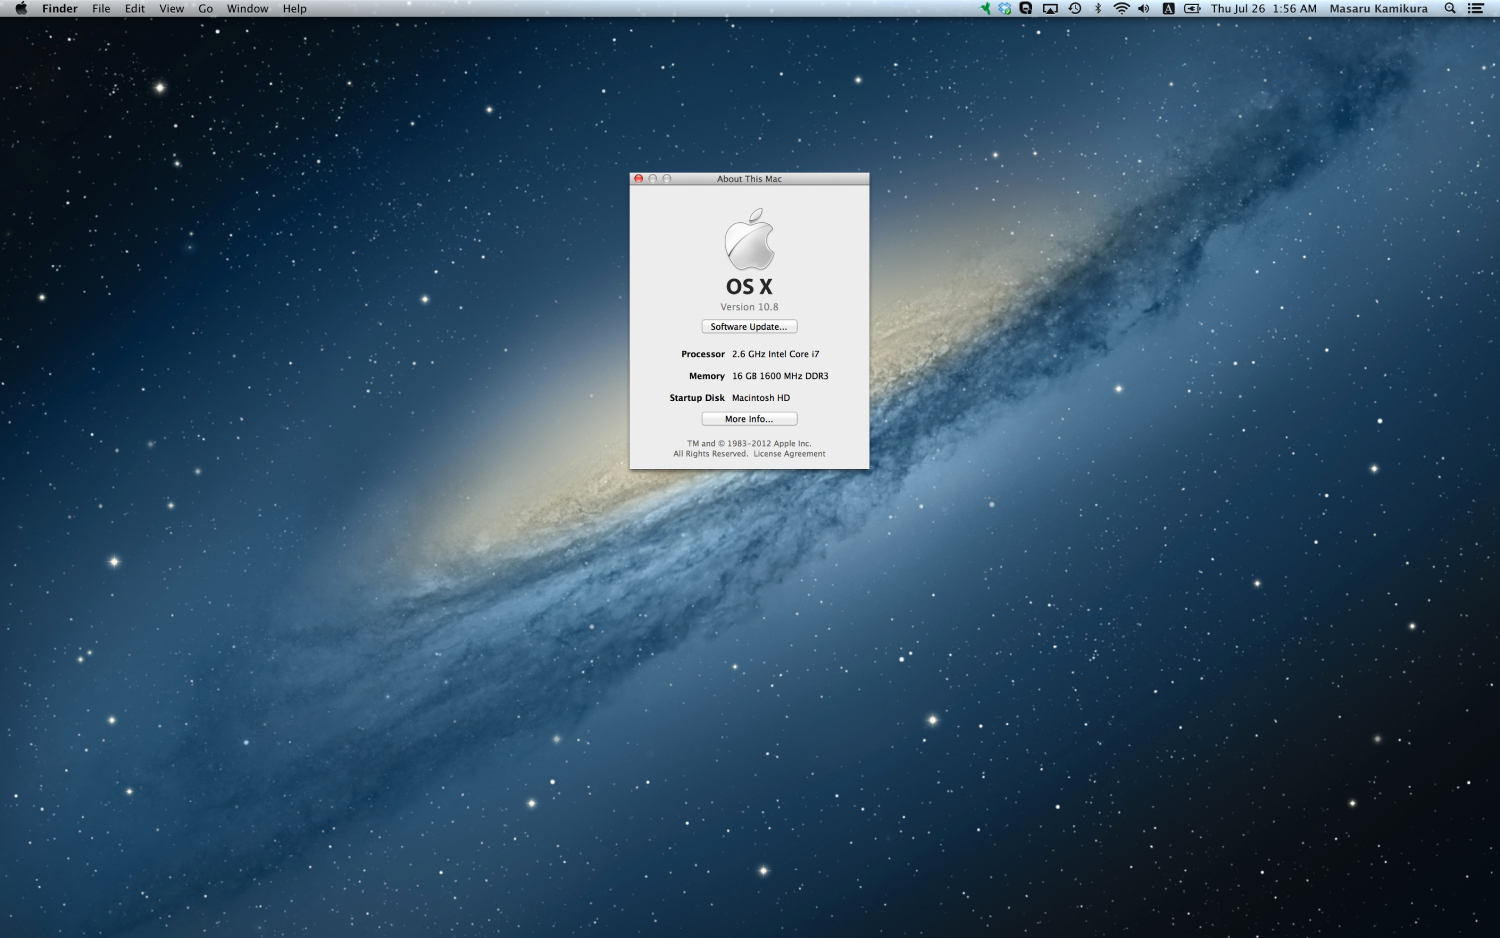This screenshot has width=1500, height=938.
Task: Open the Apple menu
Action: click(20, 8)
